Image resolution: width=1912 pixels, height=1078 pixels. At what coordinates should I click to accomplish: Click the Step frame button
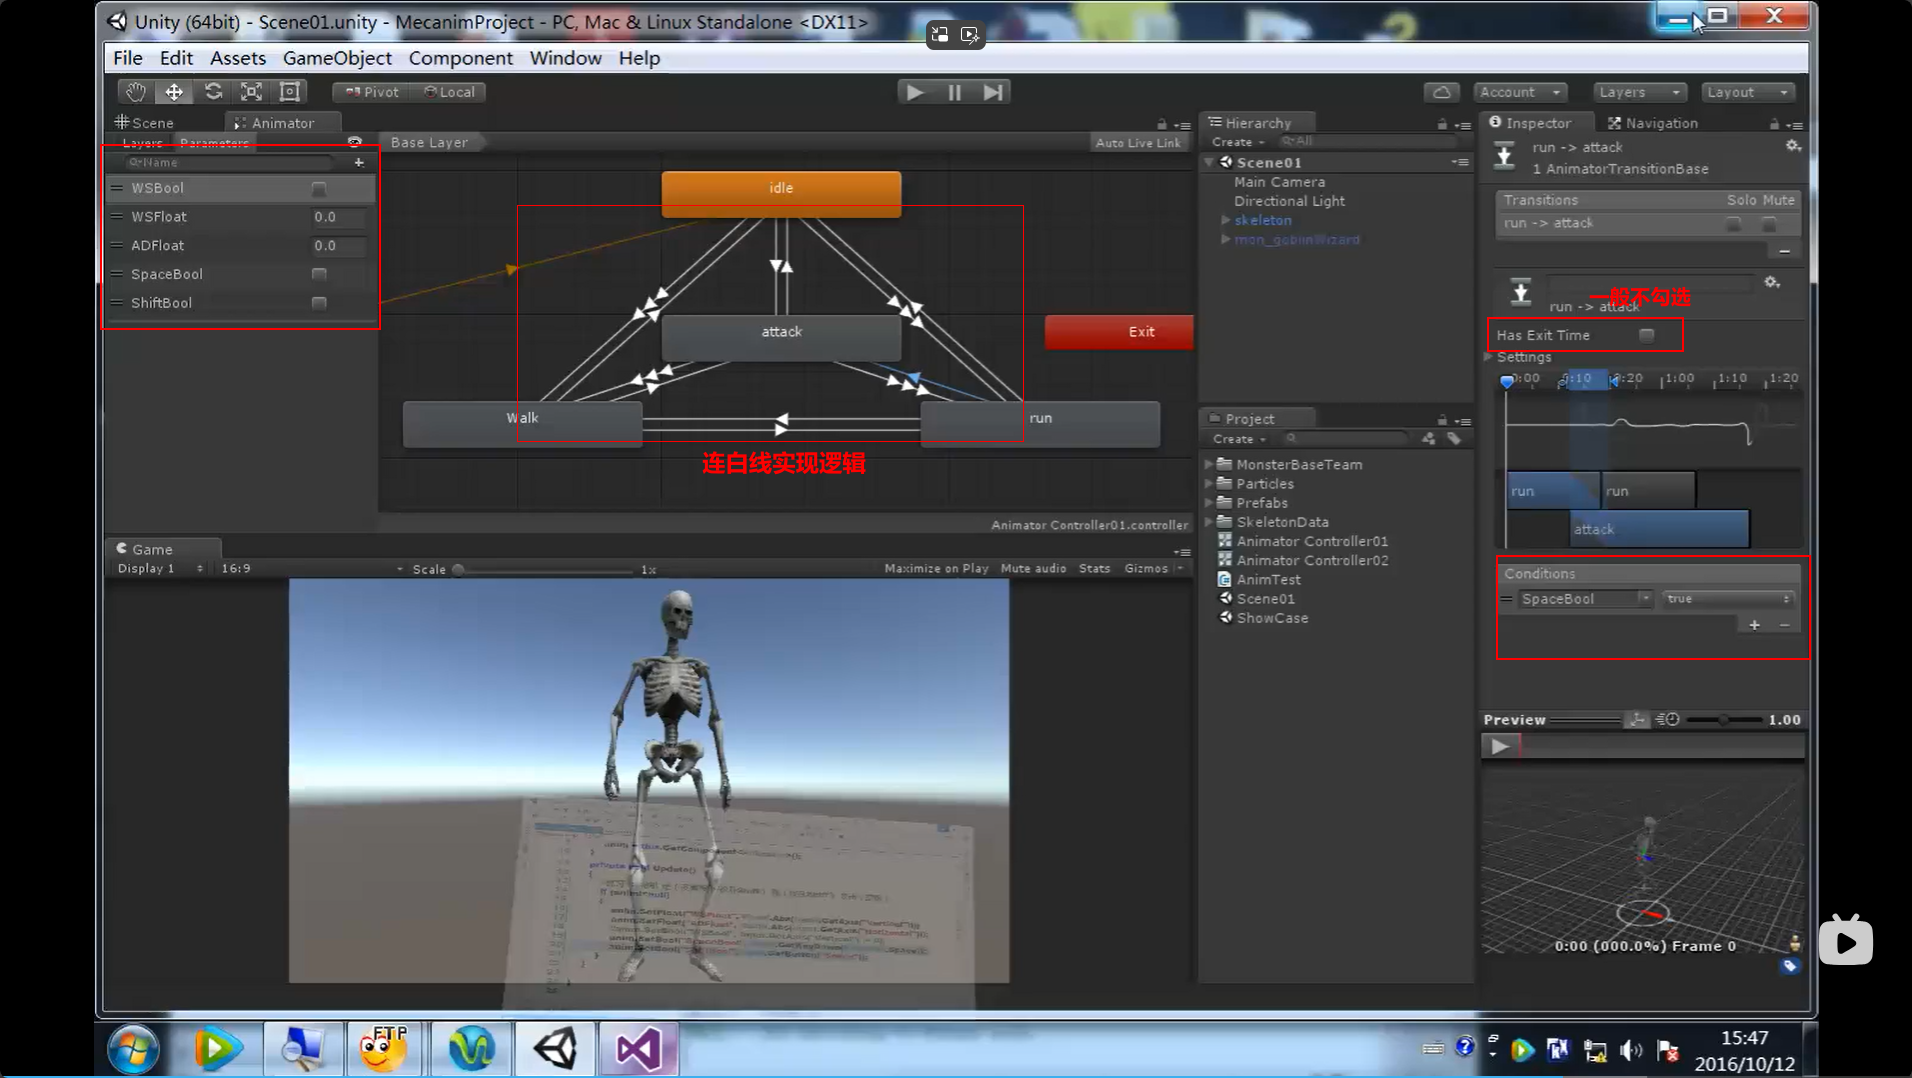pyautogui.click(x=992, y=92)
